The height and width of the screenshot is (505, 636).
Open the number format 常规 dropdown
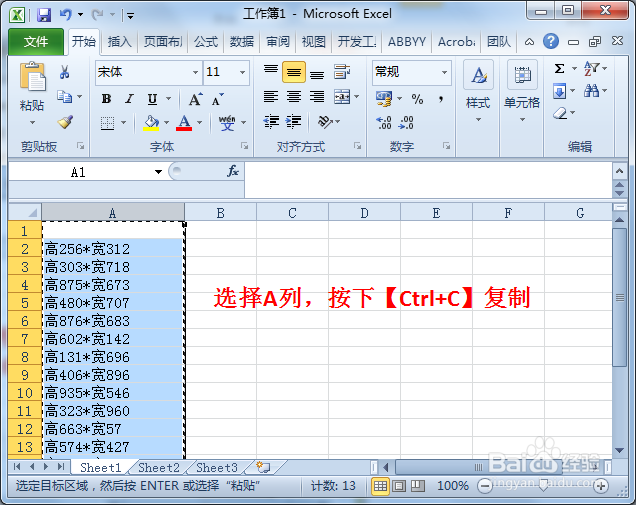pos(445,72)
